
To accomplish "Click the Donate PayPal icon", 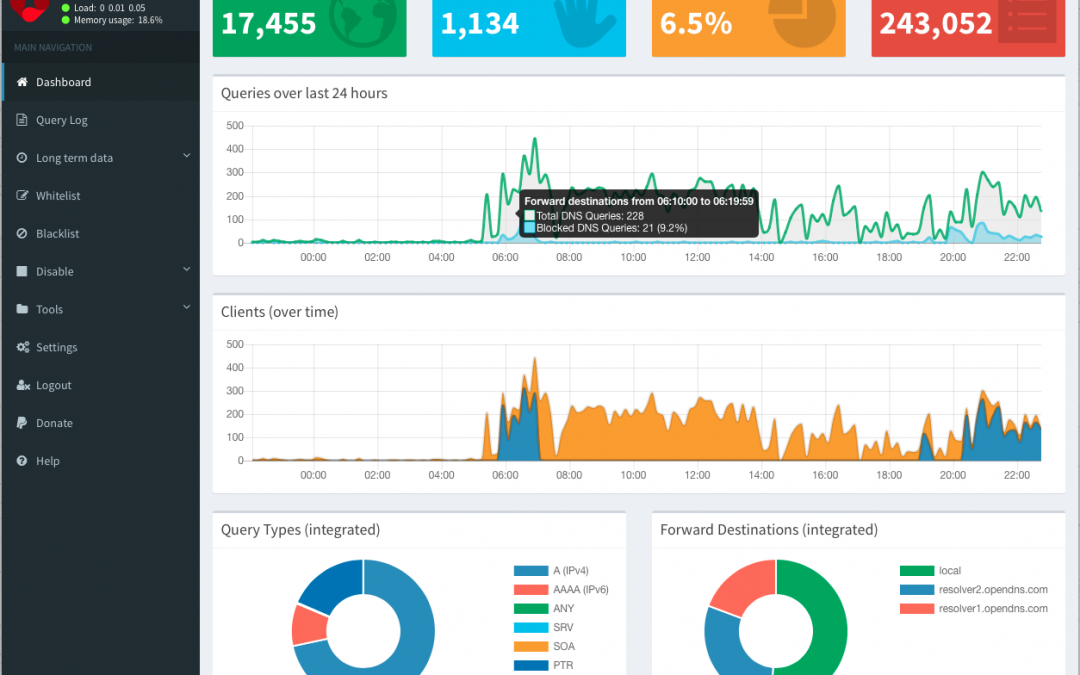I will tap(22, 423).
